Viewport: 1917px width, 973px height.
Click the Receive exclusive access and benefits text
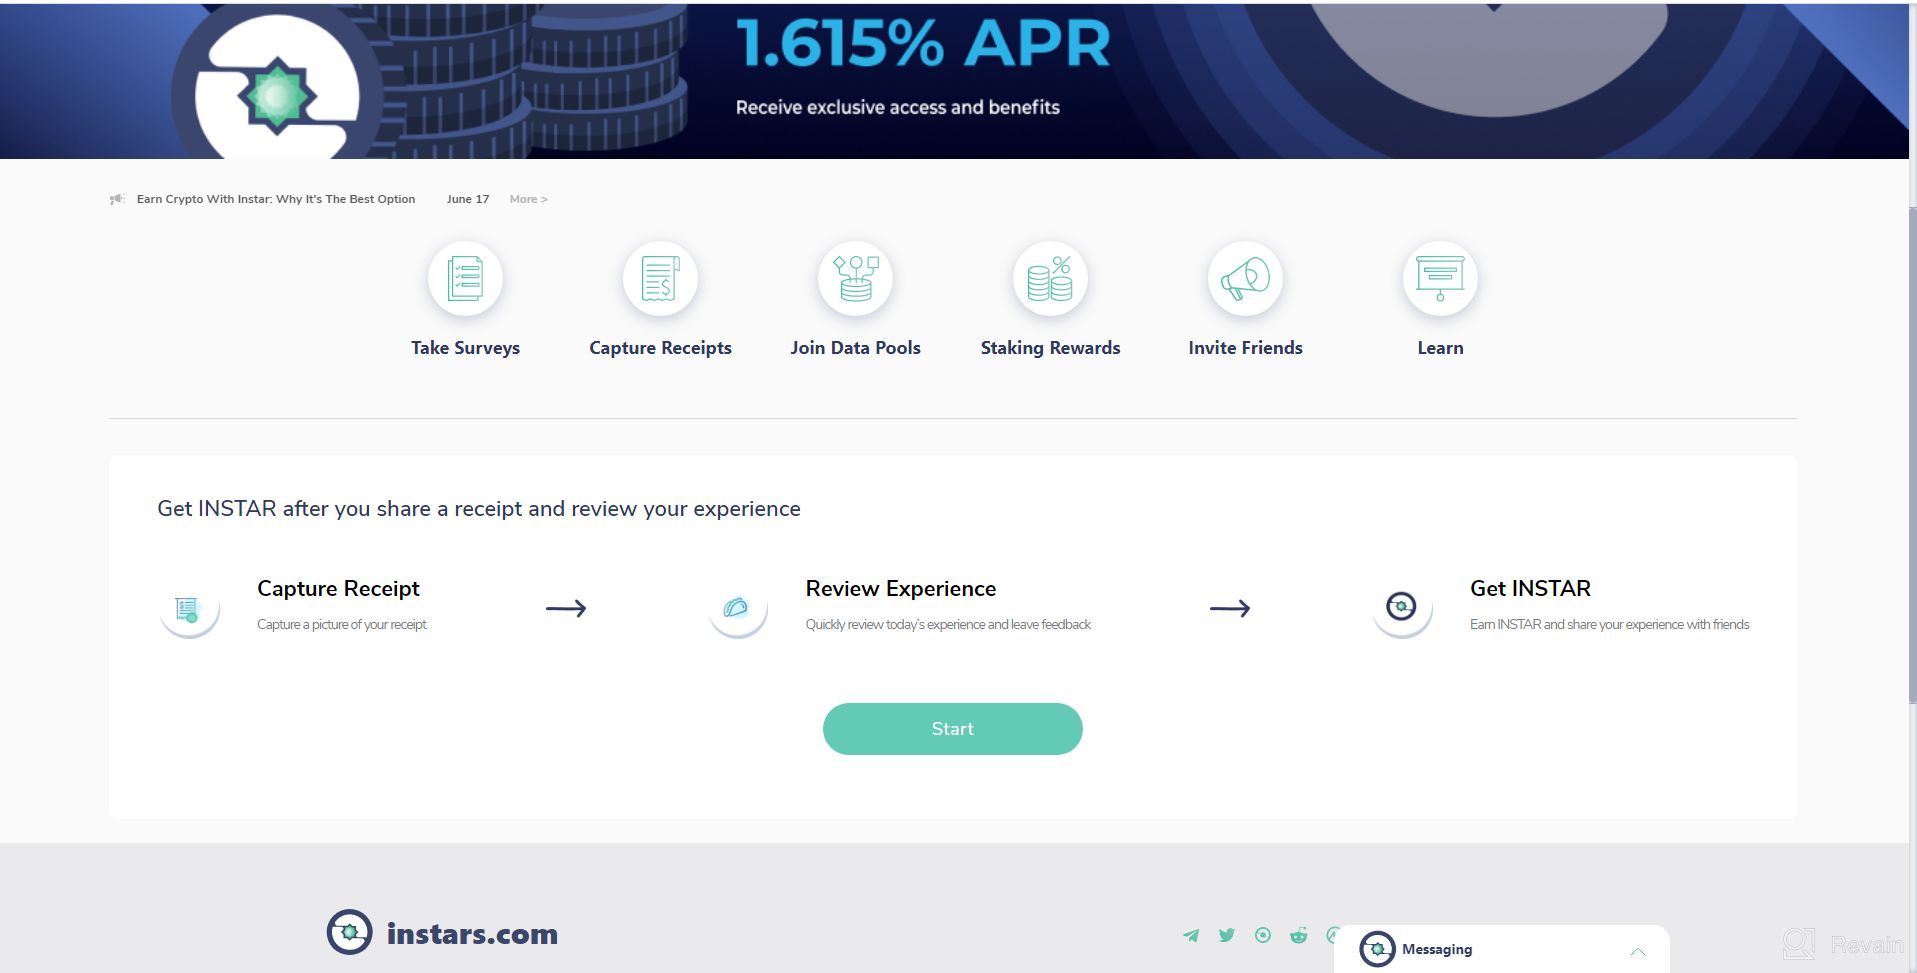[x=897, y=107]
